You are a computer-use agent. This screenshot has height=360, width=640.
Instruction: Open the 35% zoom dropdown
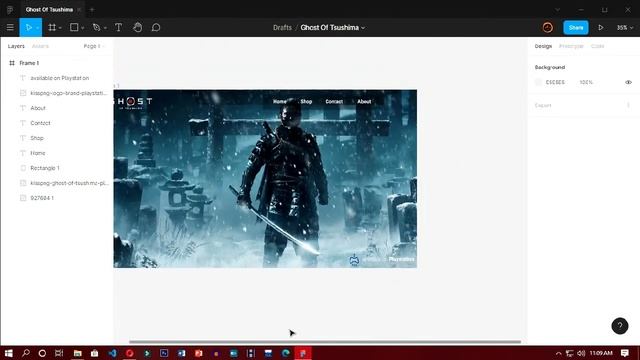tap(624, 27)
